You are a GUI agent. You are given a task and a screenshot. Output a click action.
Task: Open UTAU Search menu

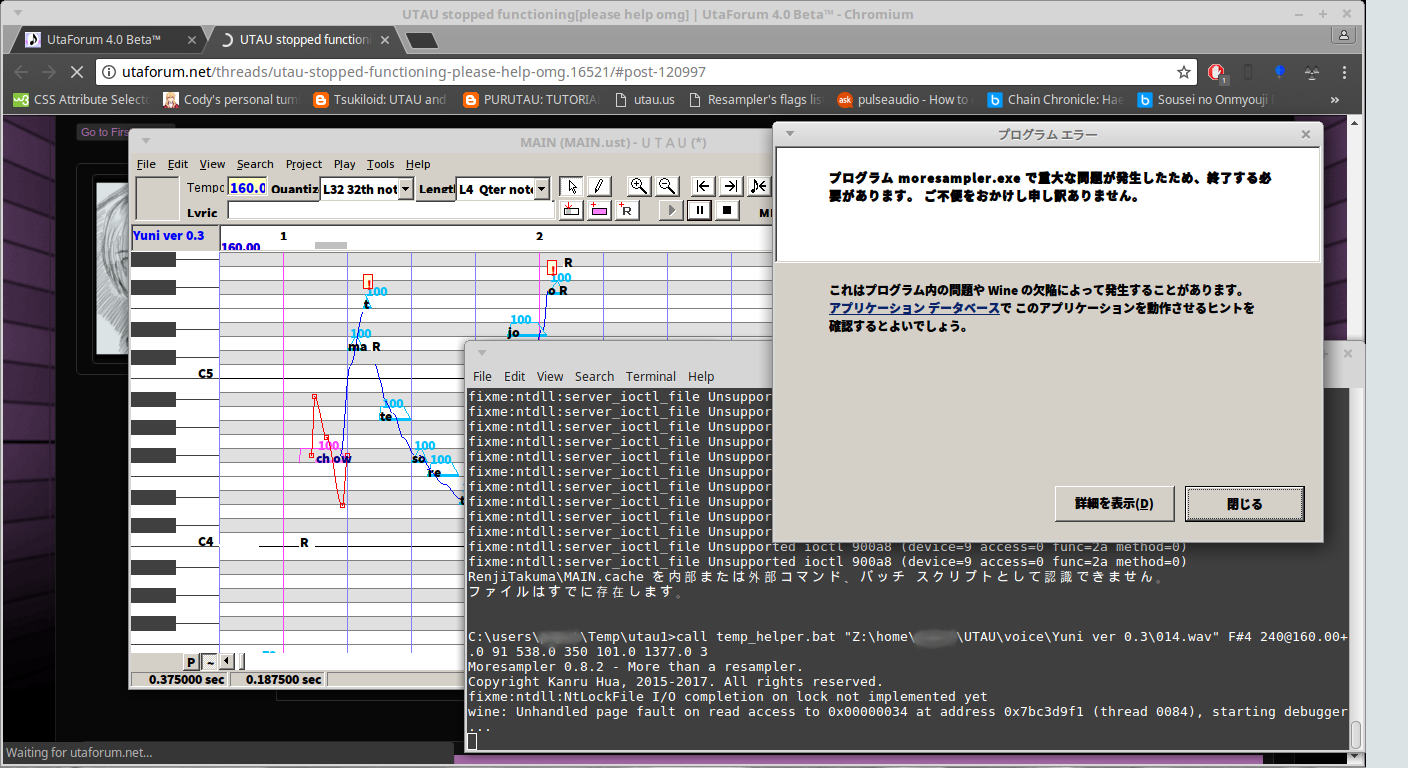[255, 164]
